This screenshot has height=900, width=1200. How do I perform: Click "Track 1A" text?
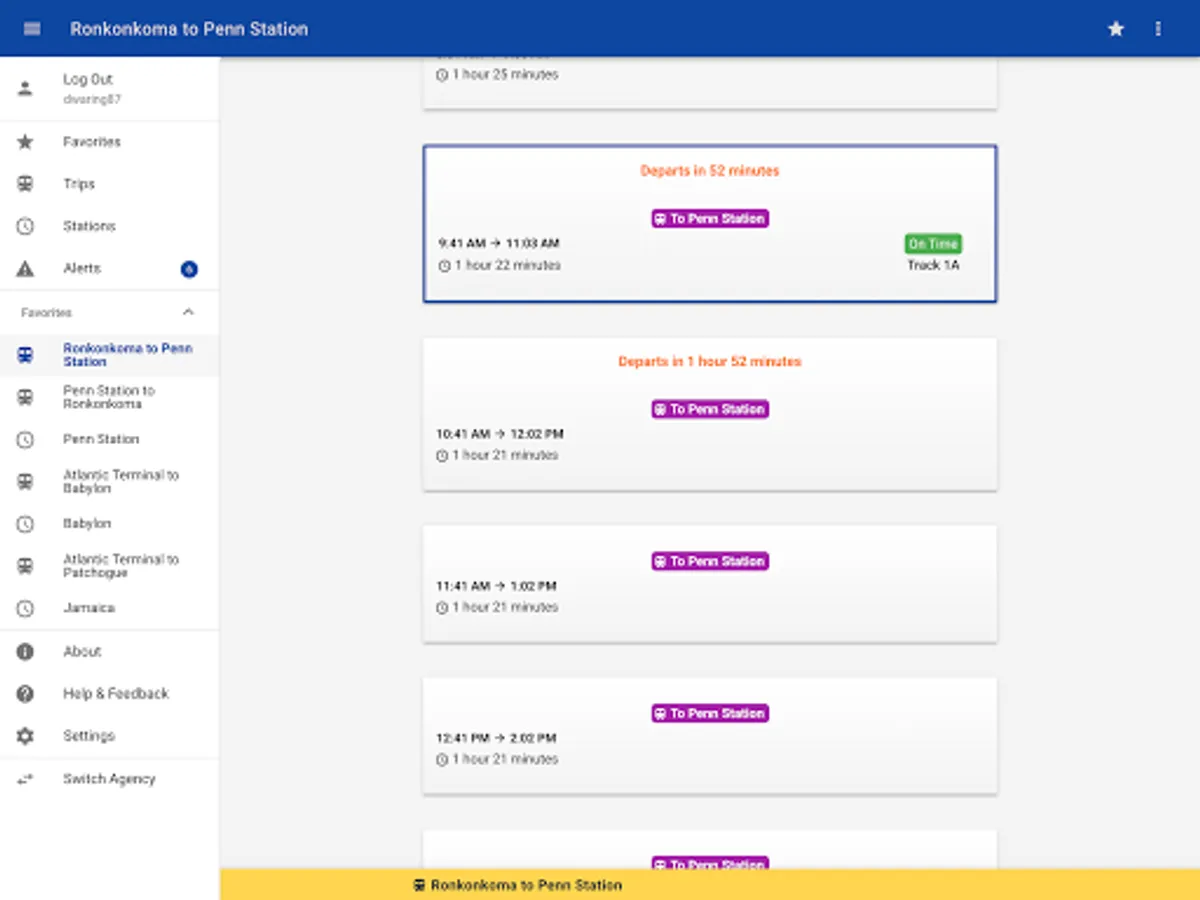click(x=933, y=265)
